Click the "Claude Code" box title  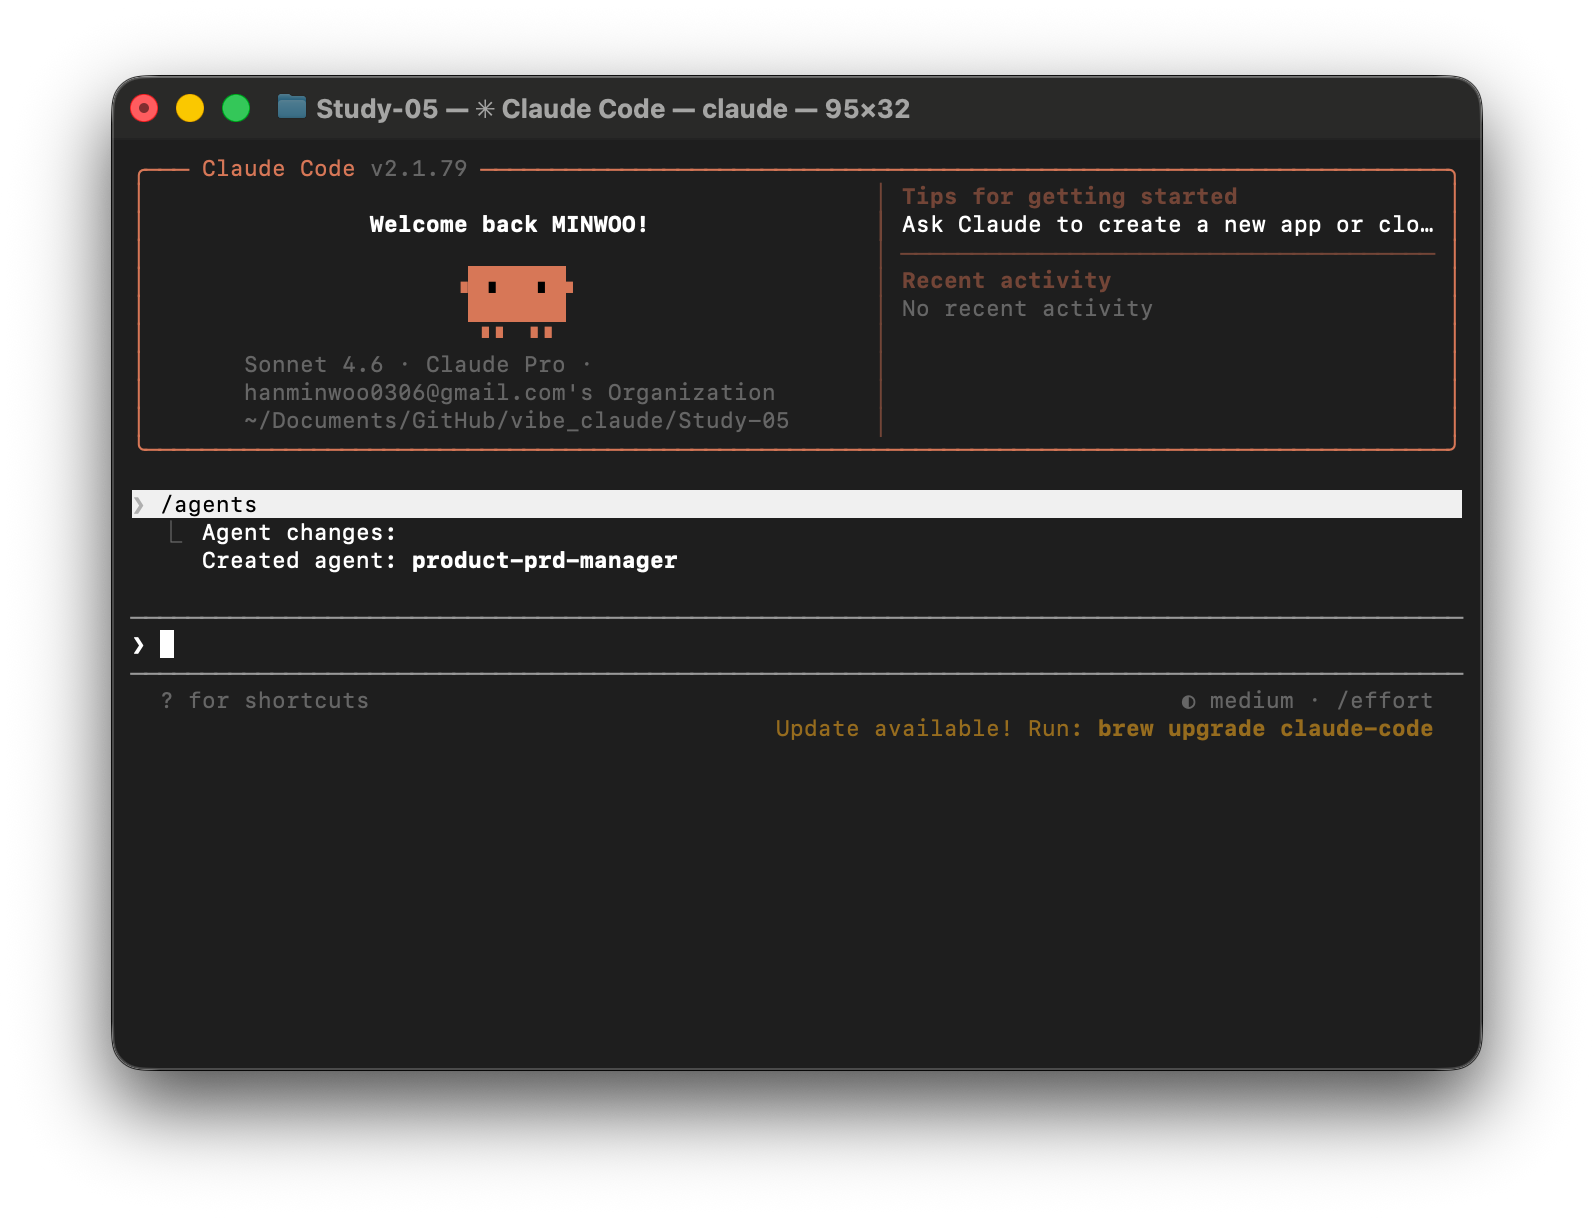(x=278, y=169)
